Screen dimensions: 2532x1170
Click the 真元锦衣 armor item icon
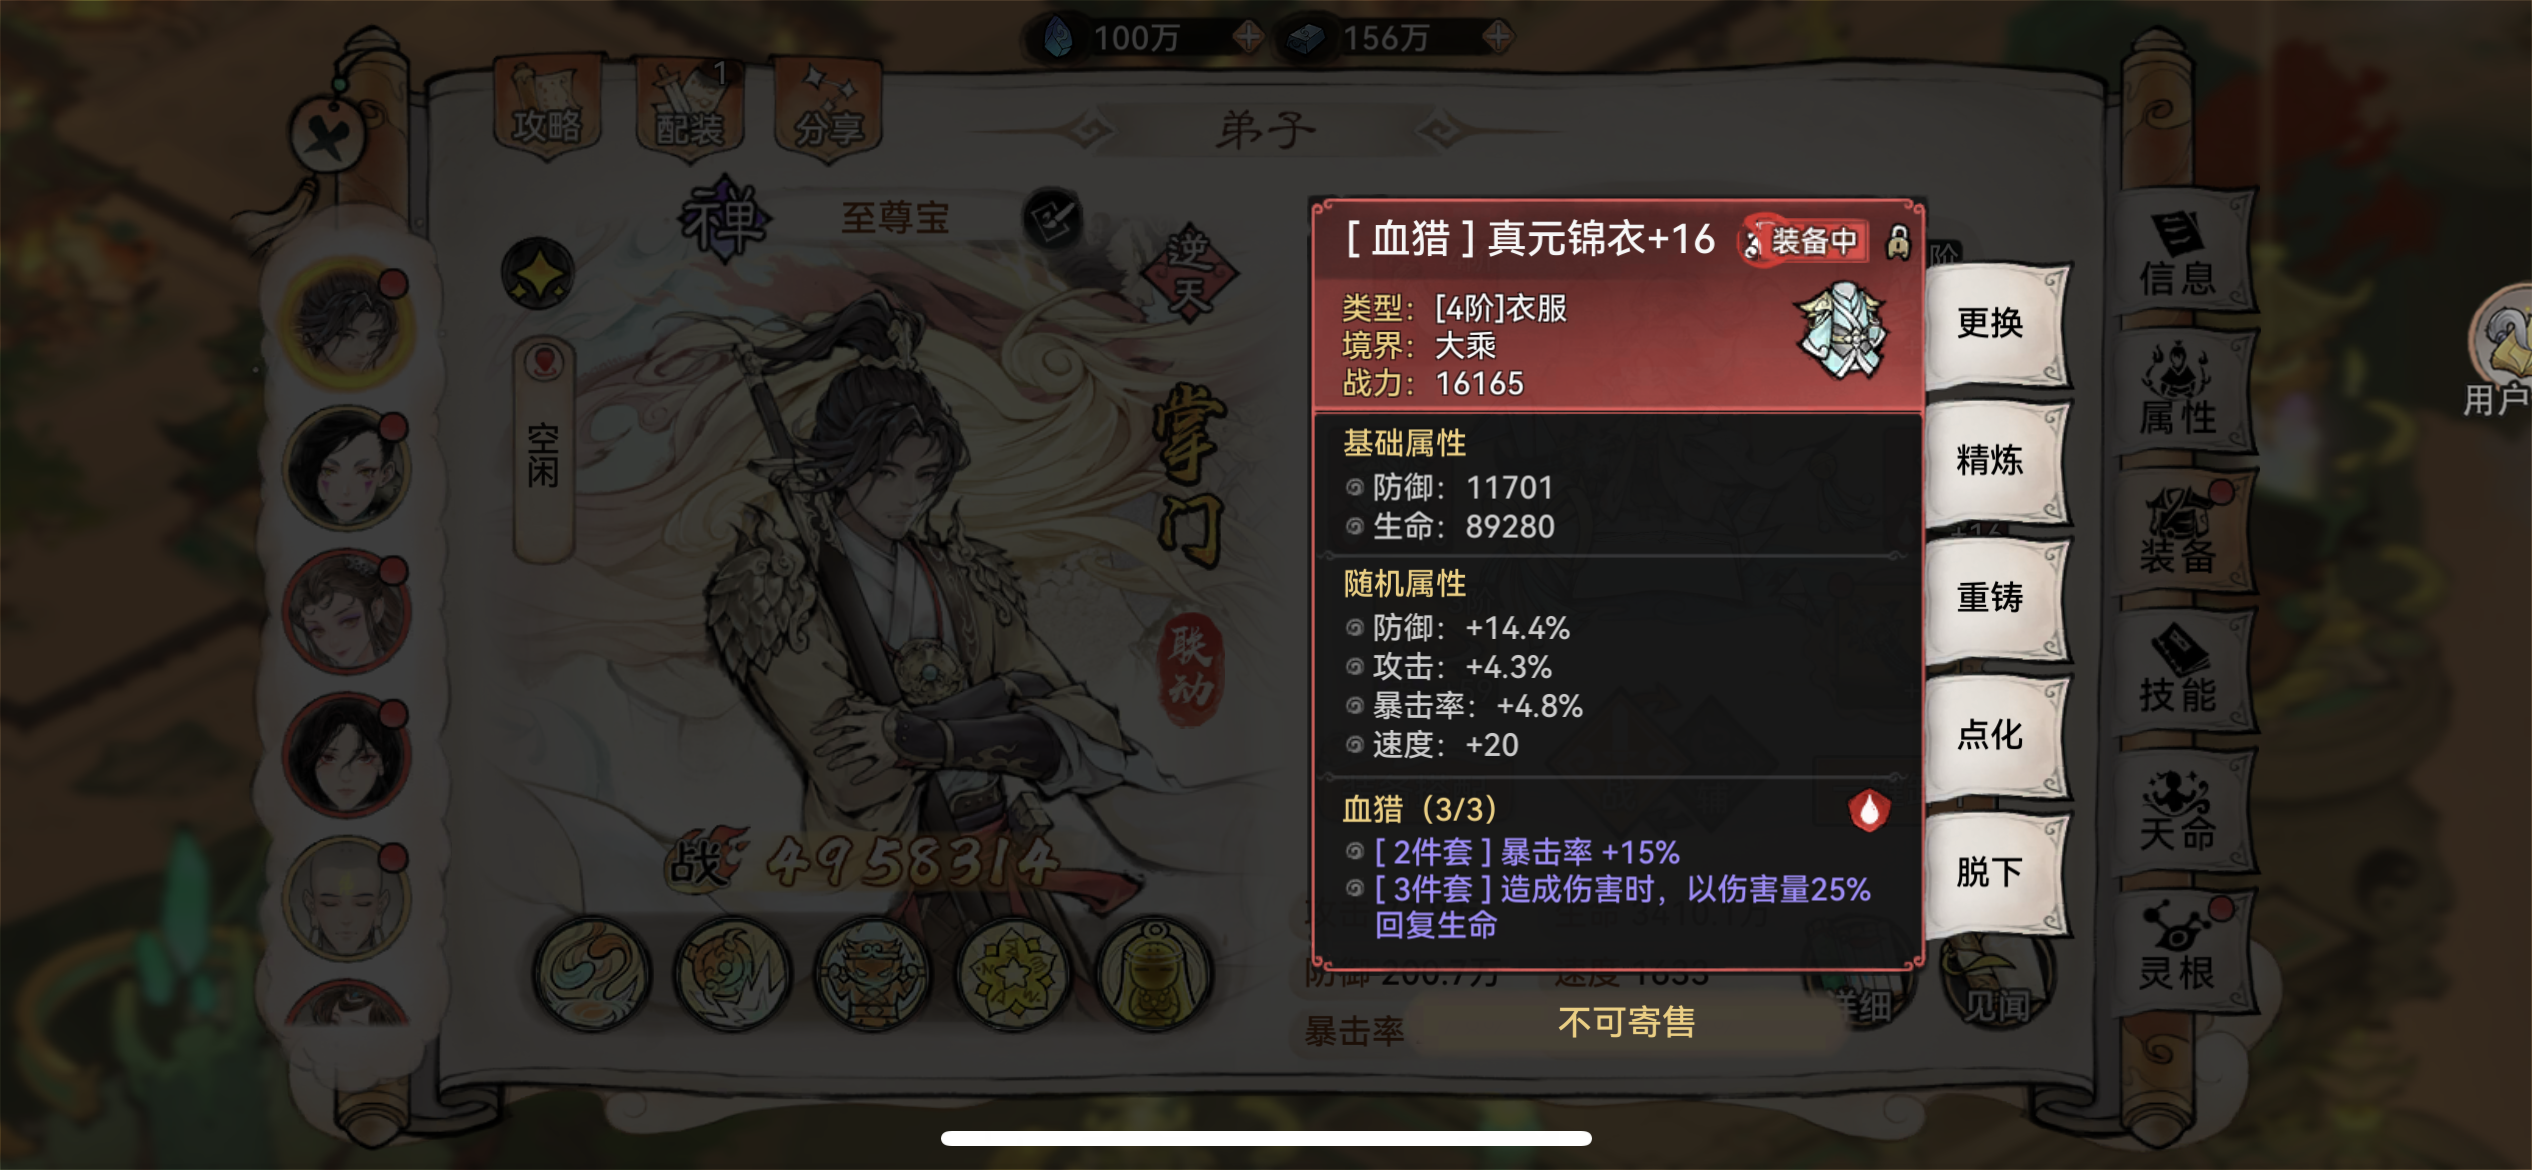pos(1843,330)
